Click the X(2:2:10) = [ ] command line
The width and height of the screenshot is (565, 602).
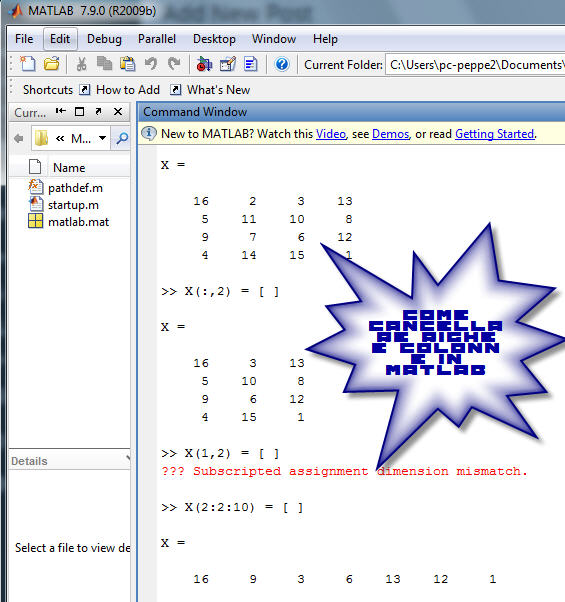pos(232,507)
